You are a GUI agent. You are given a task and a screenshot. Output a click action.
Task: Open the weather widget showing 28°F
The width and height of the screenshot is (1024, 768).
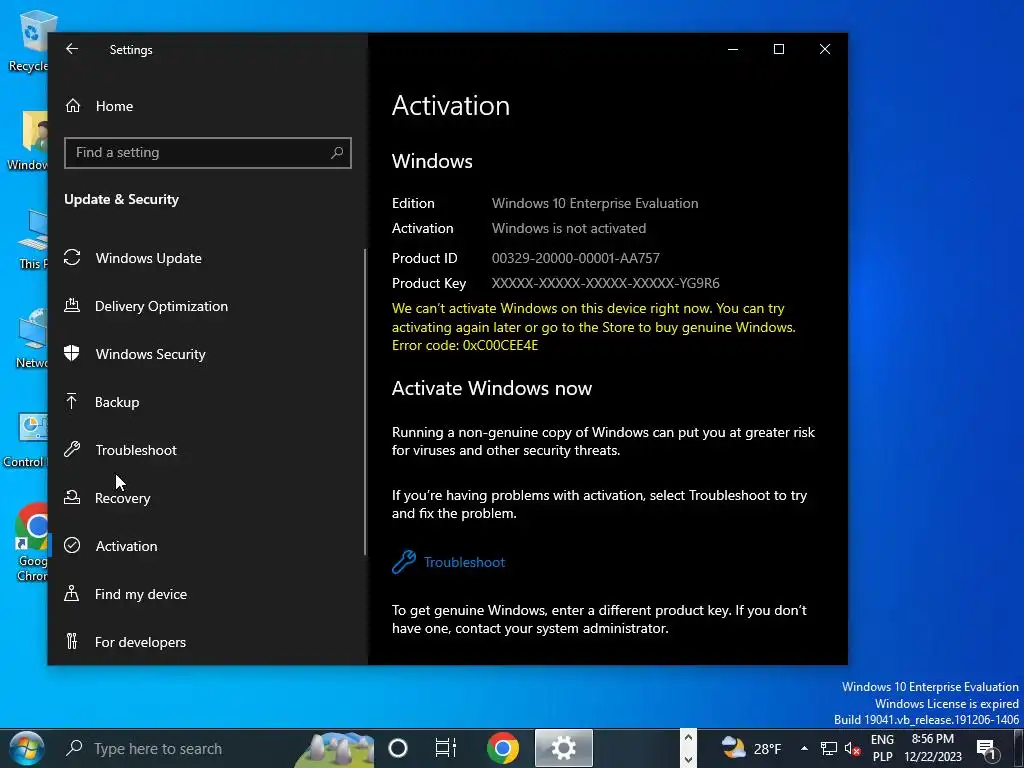click(751, 748)
